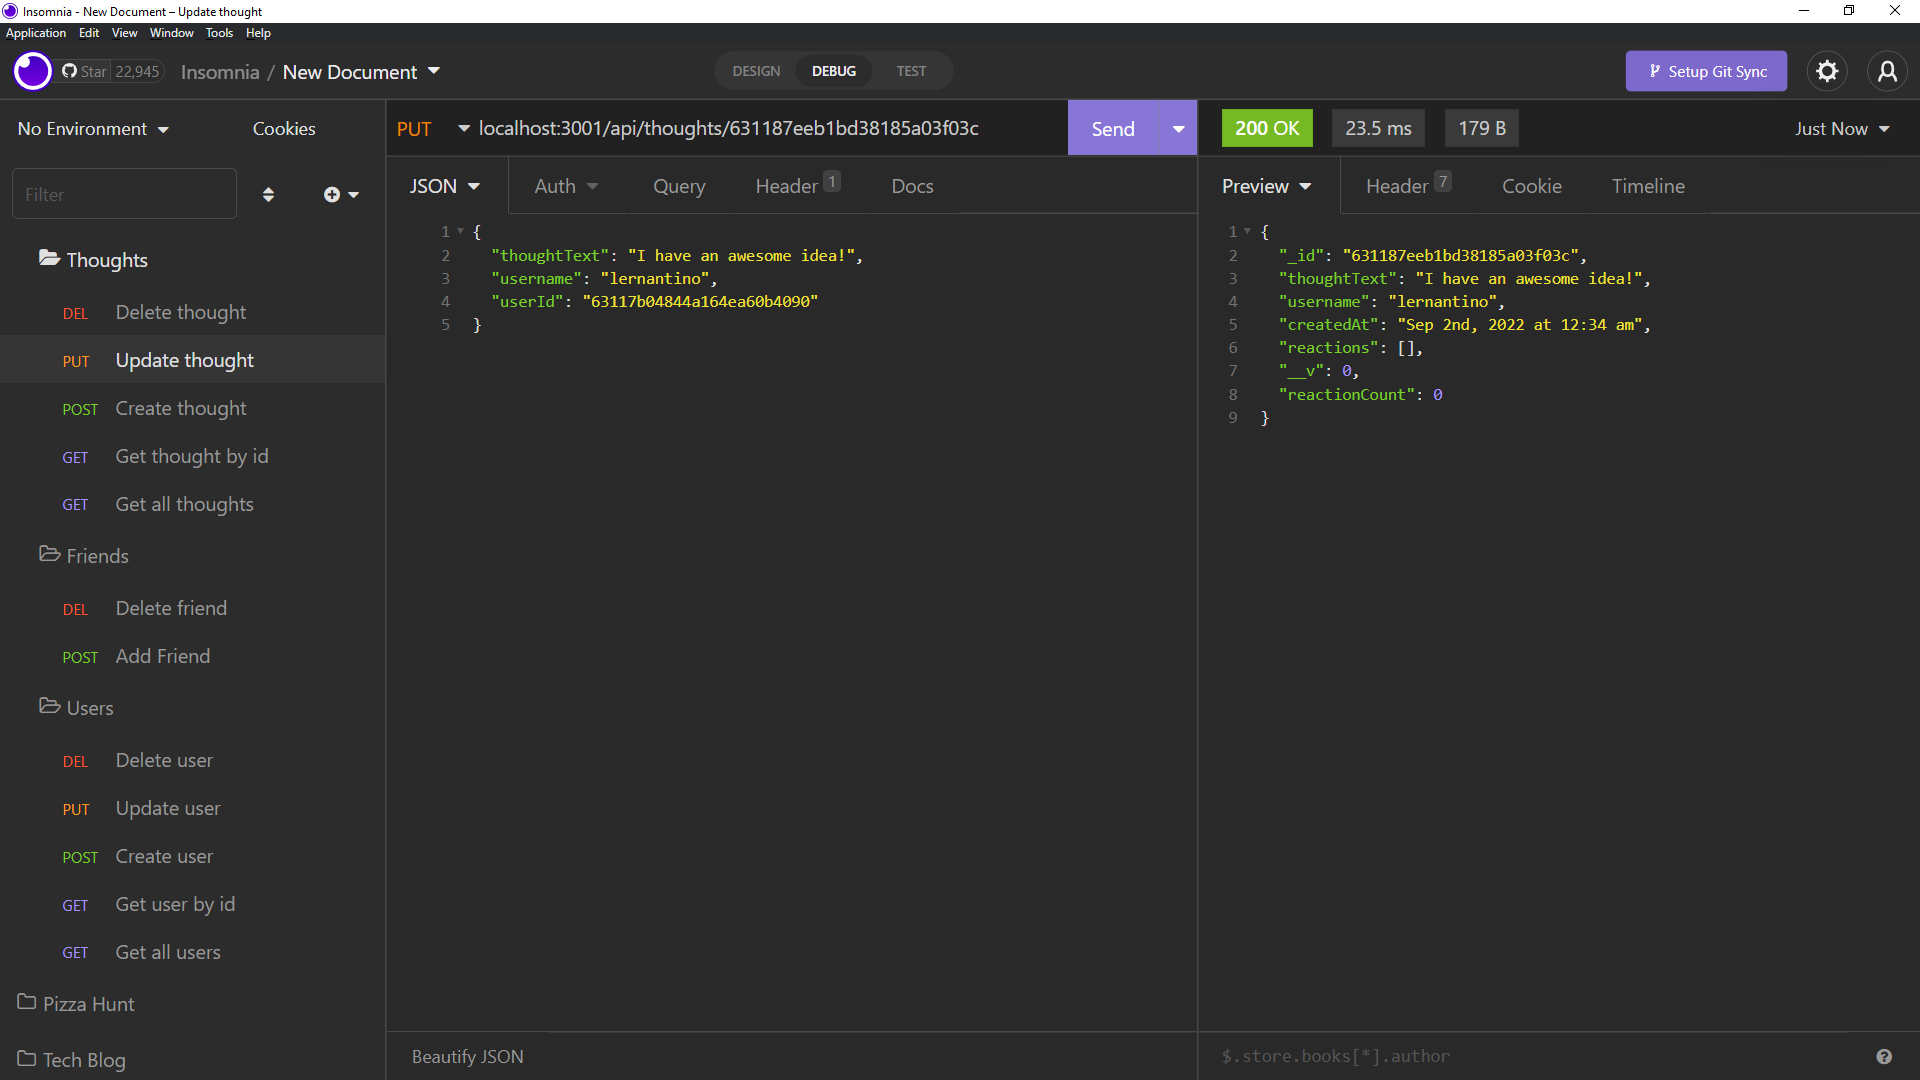1920x1080 pixels.
Task: Click the Insomnia logo icon
Action: click(x=32, y=71)
